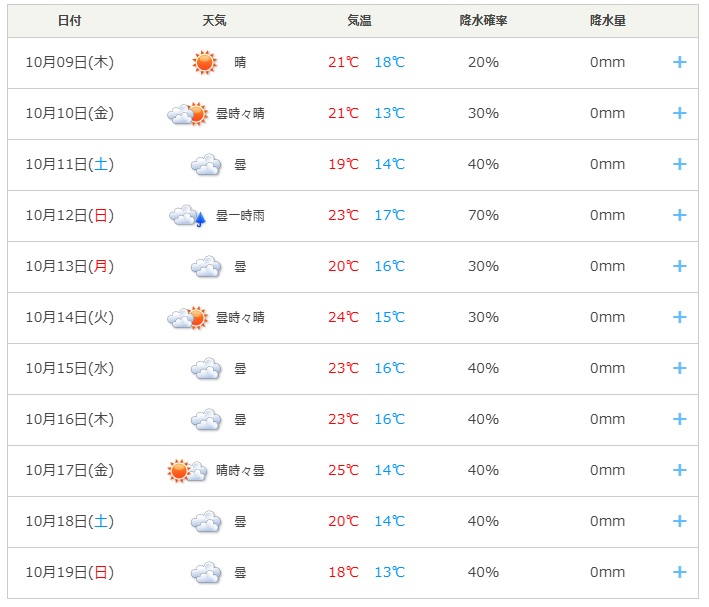Click the 25℃ high temperature value
Screen dimensions: 709x607
343,470
